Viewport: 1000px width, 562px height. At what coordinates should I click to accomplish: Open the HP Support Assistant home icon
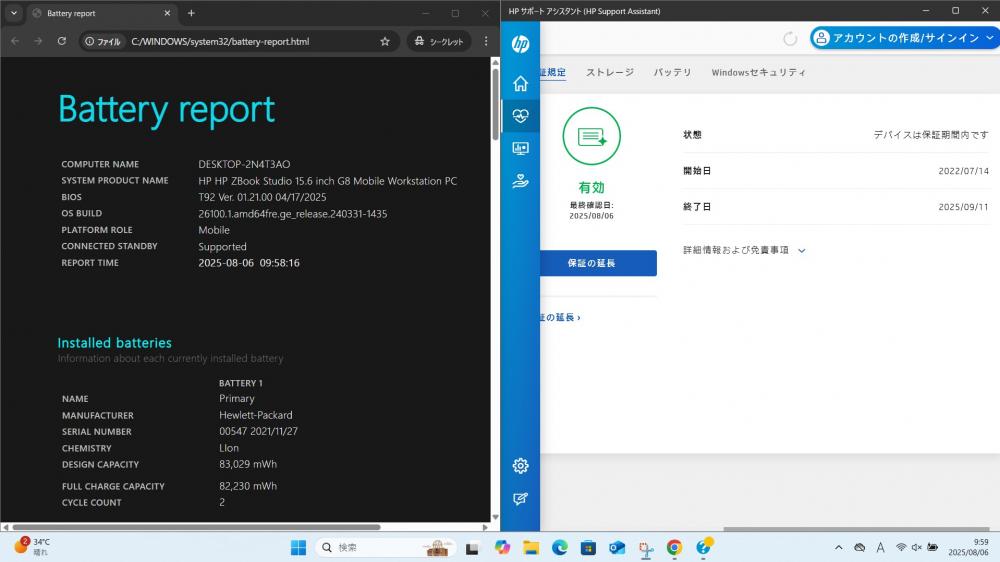point(520,84)
